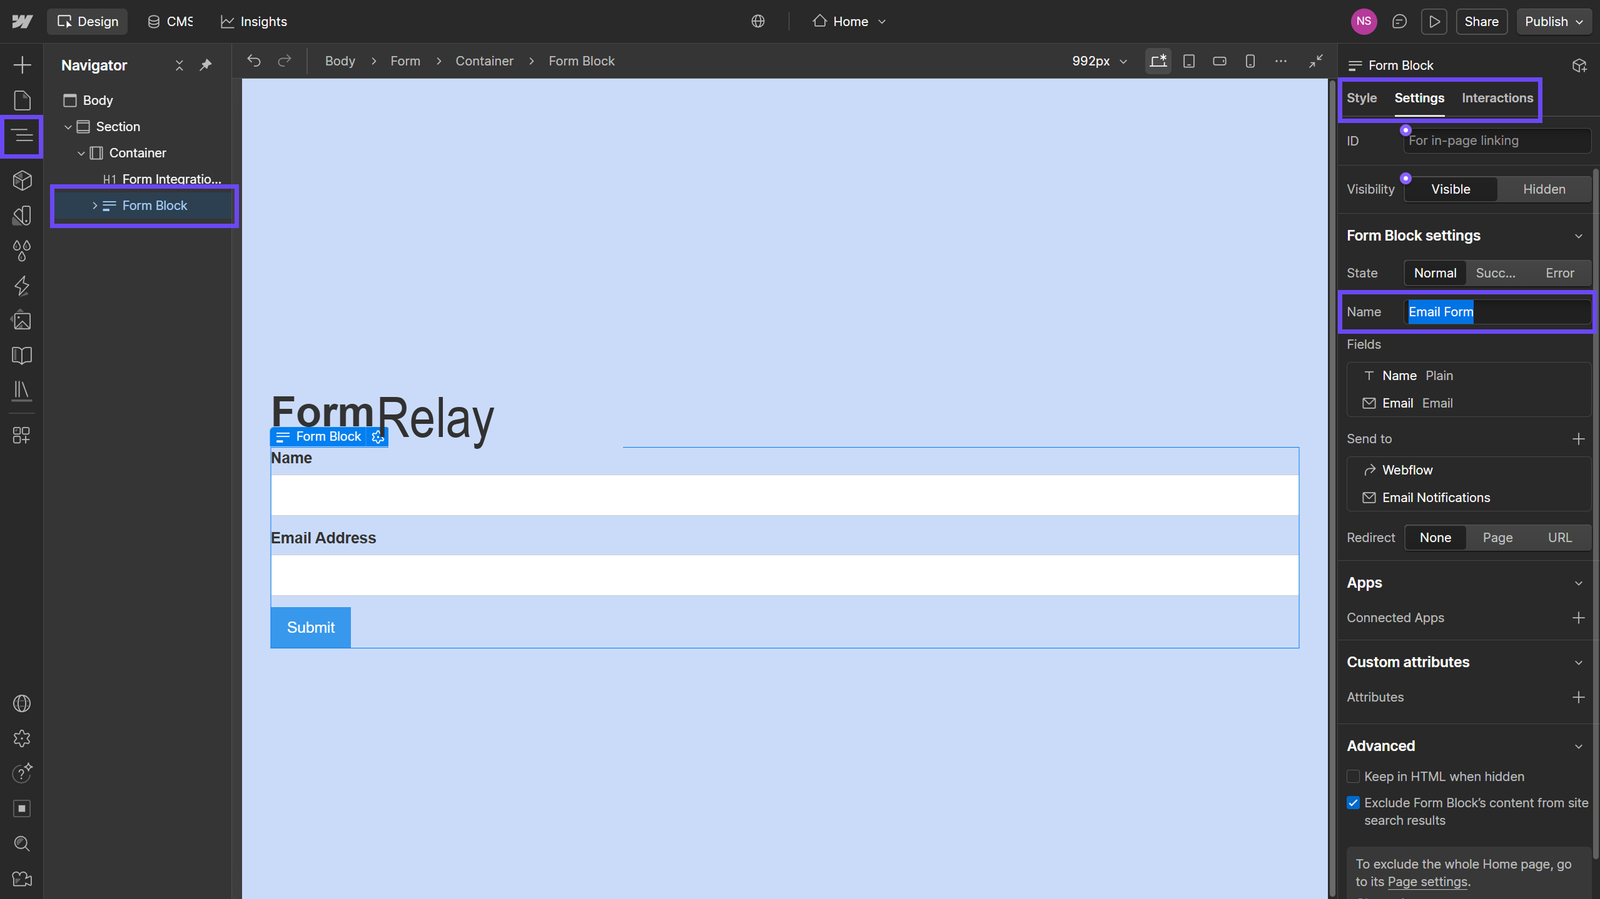Collapse the Advanced section
Viewport: 1600px width, 899px height.
[x=1578, y=746]
